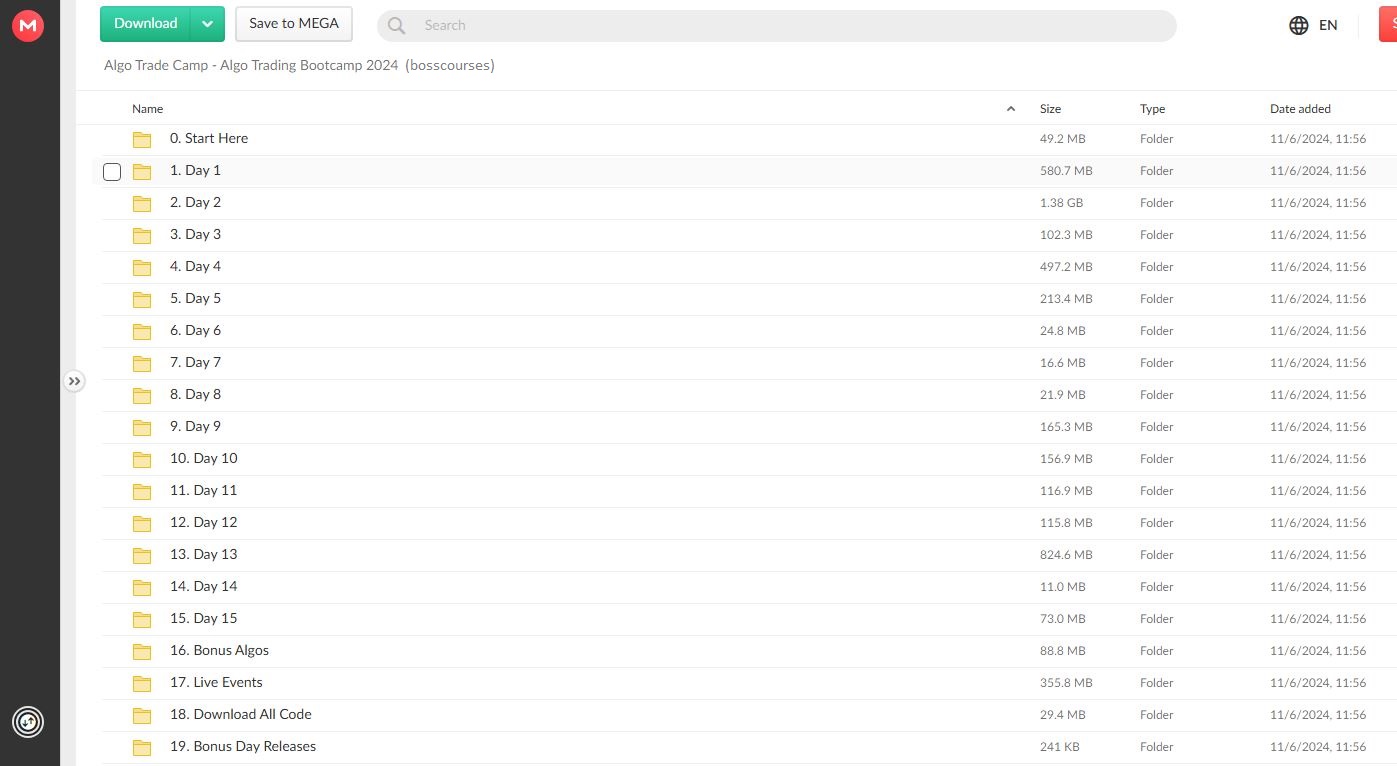1397x766 pixels.
Task: Click the folder icon for 18. Download All Code
Action: (x=142, y=715)
